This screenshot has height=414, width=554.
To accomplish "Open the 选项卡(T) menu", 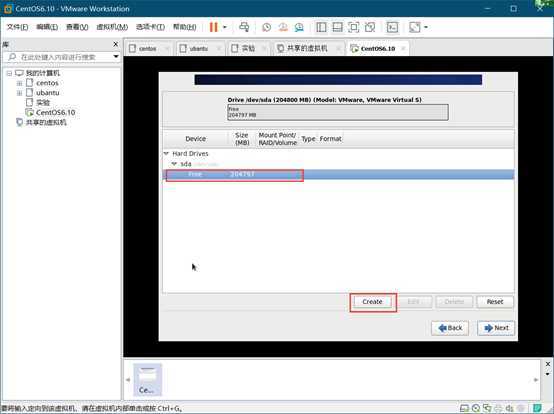I will pos(150,27).
